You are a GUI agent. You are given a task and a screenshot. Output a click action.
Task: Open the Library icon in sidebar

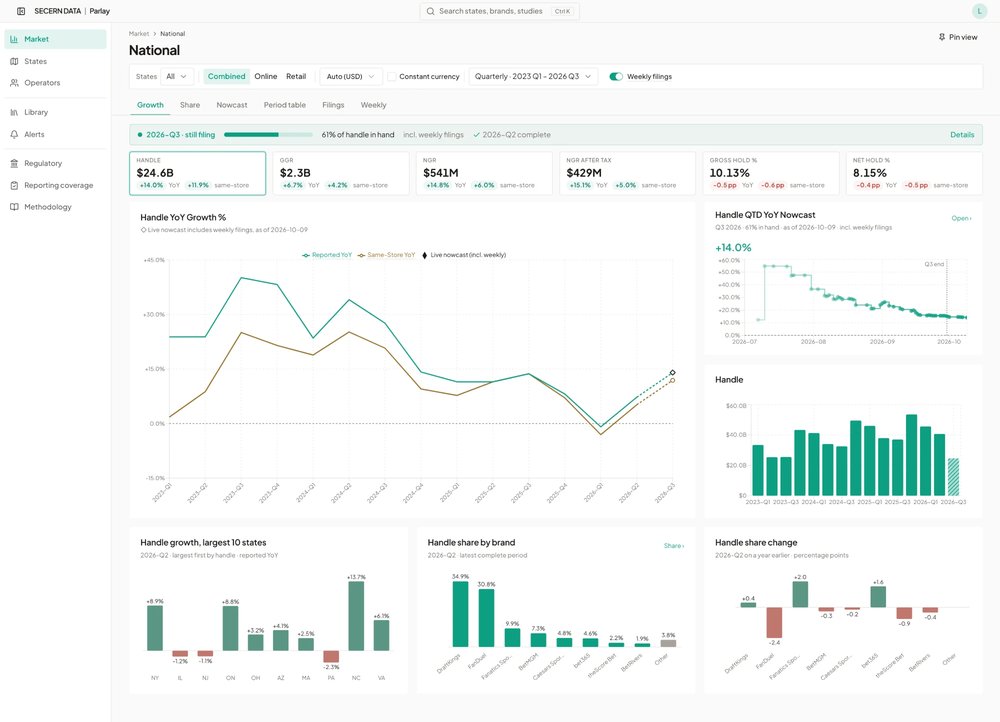click(x=14, y=112)
